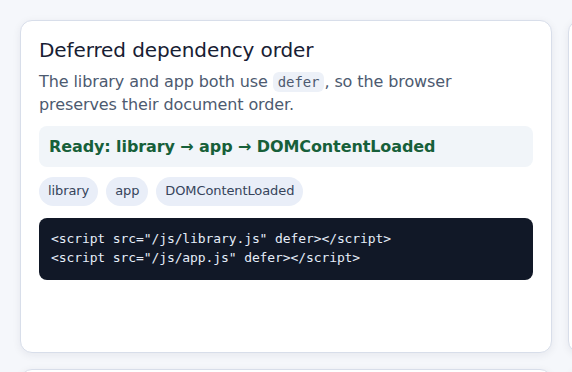572x372 pixels.
Task: Click the 'Ready: library → app → DOMContentLoaded' status
Action: click(286, 147)
